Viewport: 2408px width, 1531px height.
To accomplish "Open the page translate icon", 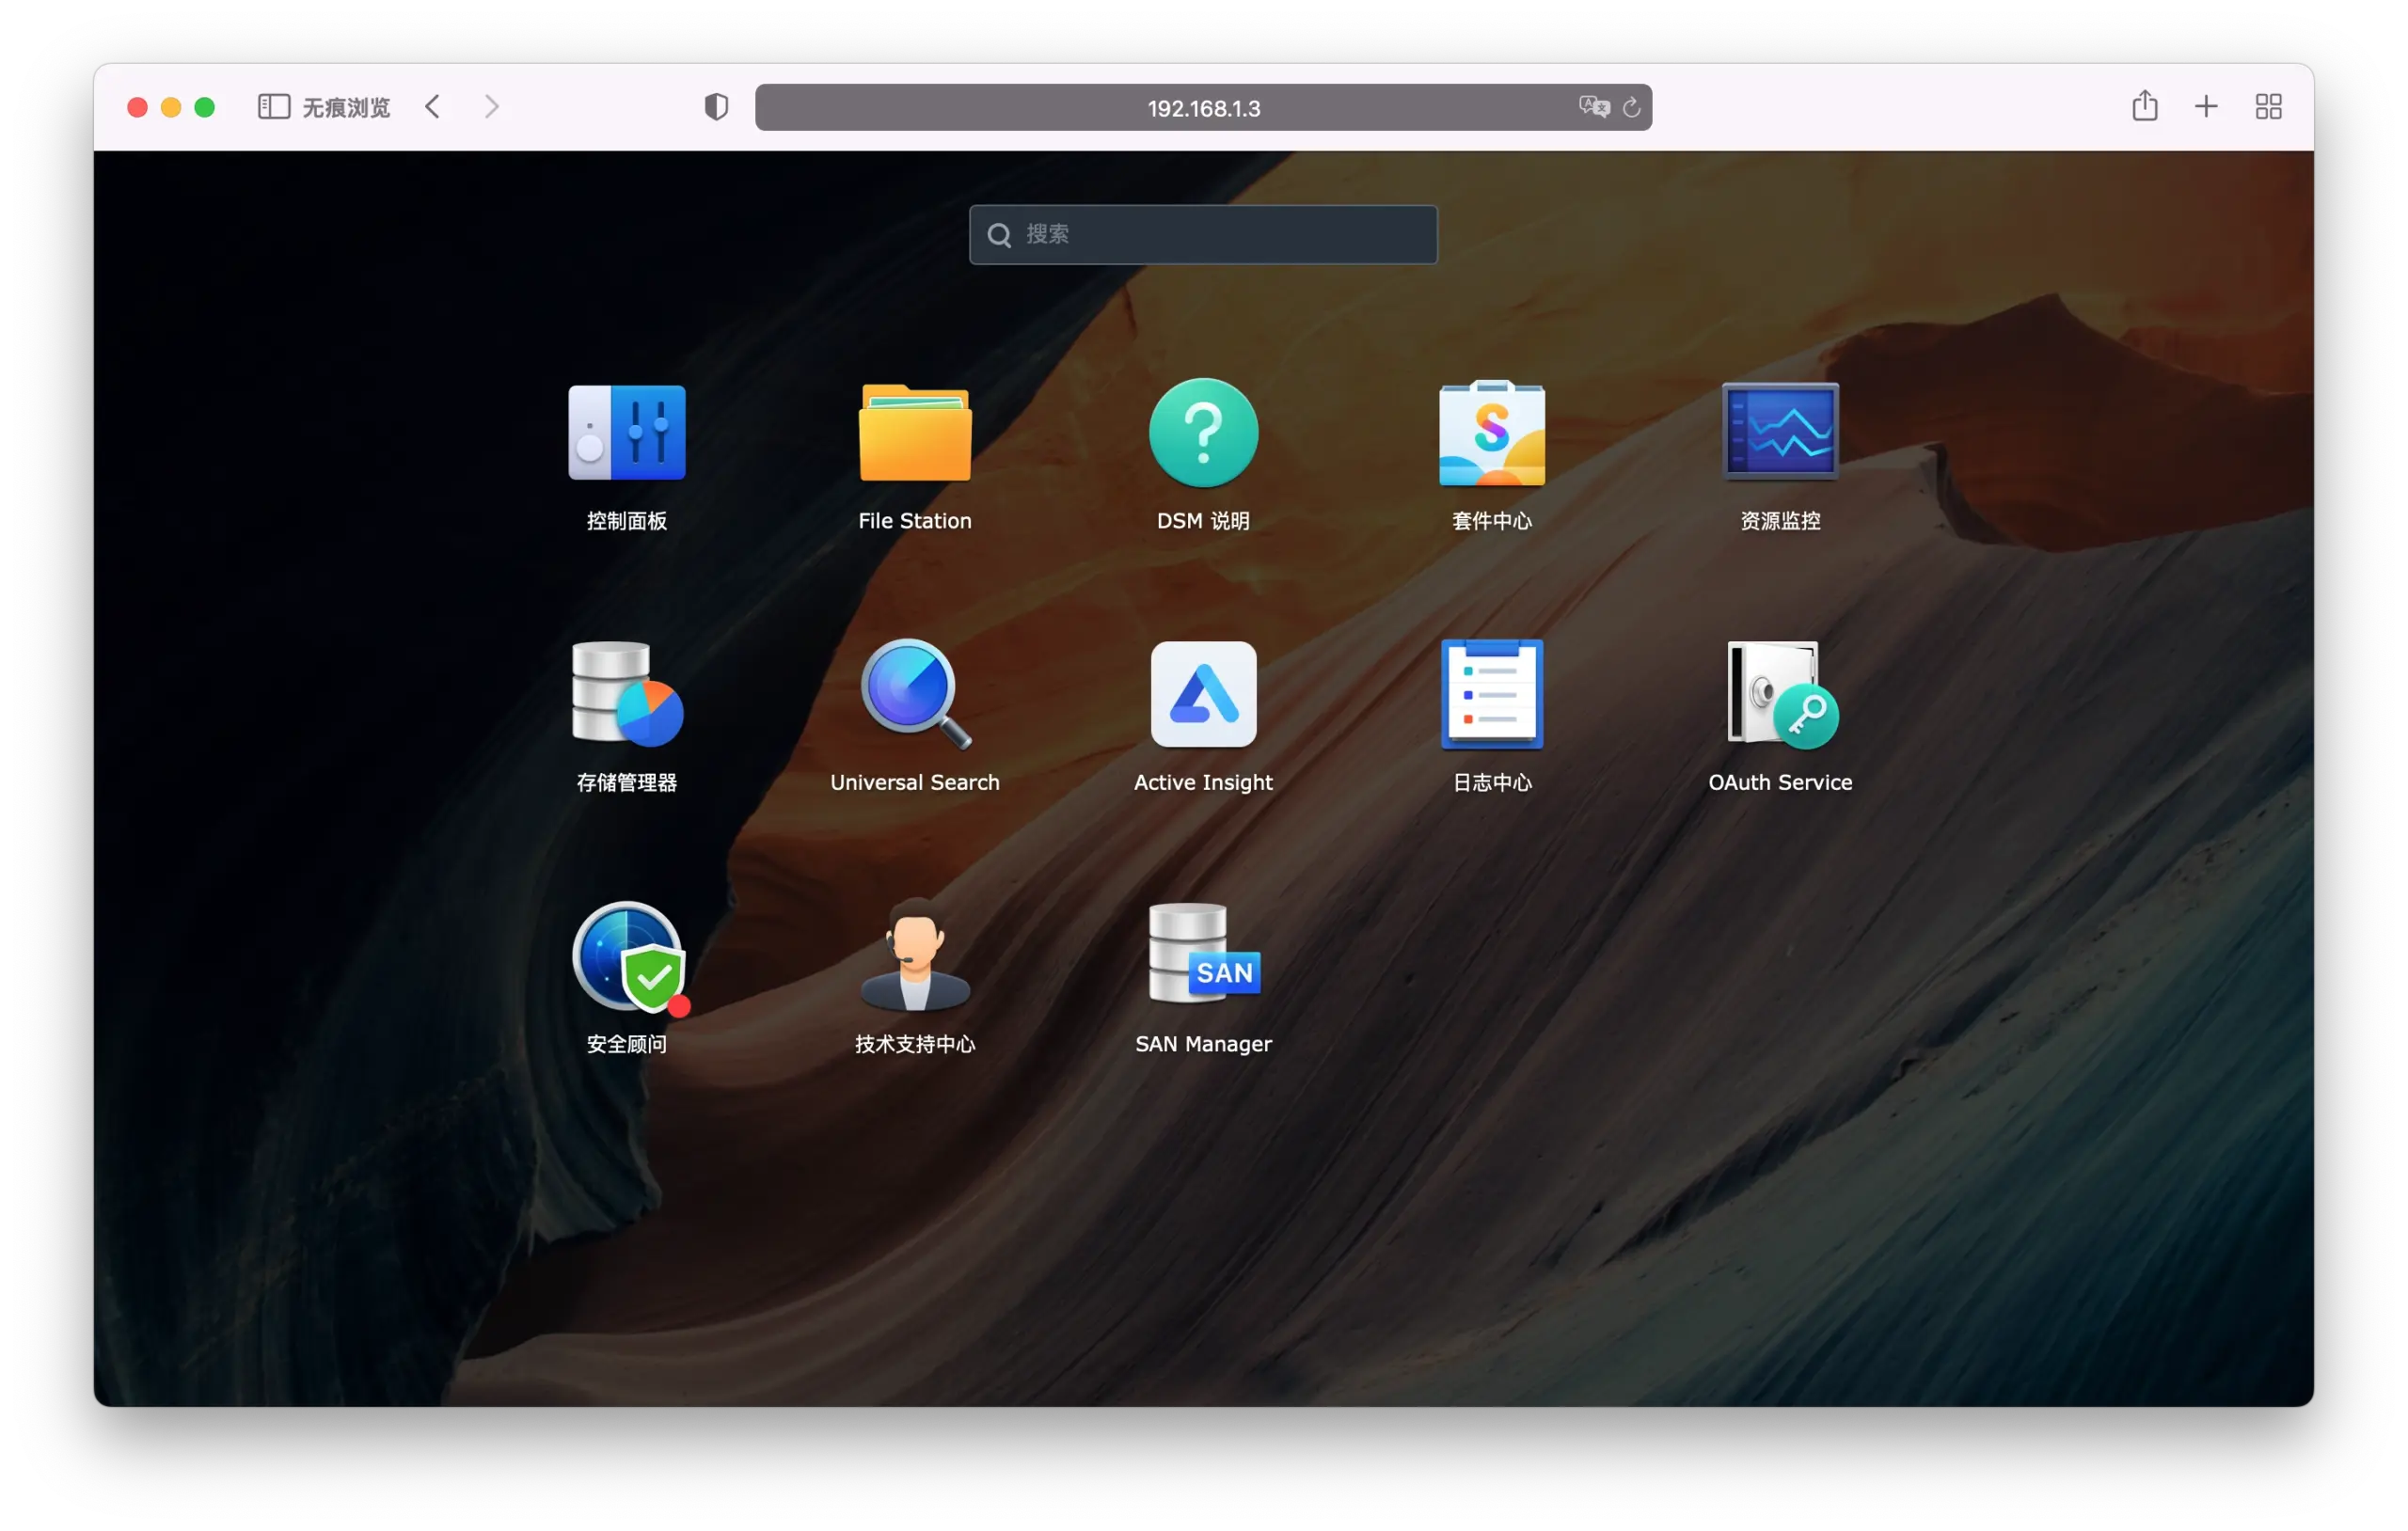I will click(x=1593, y=107).
